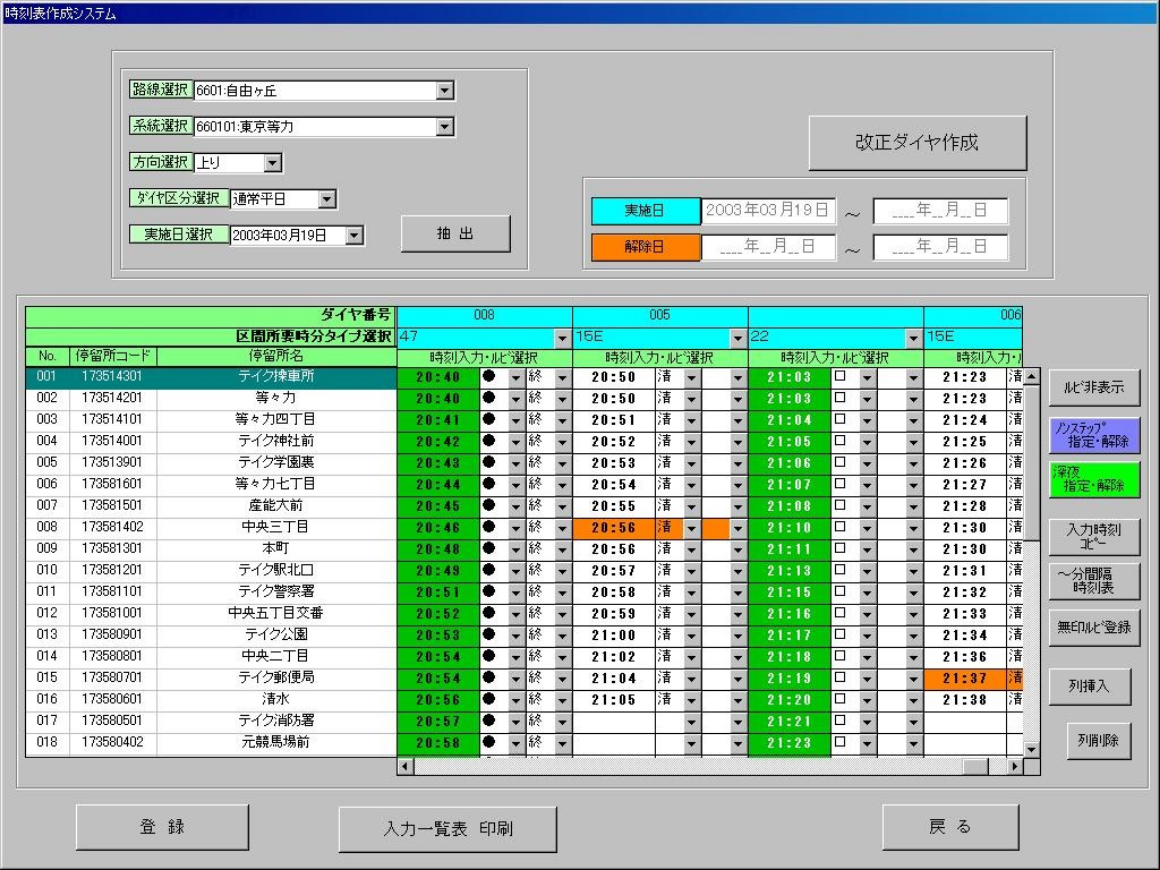This screenshot has height=870, width=1160.
Task: Click the stop code 173581601
Action: pyautogui.click(x=112, y=484)
